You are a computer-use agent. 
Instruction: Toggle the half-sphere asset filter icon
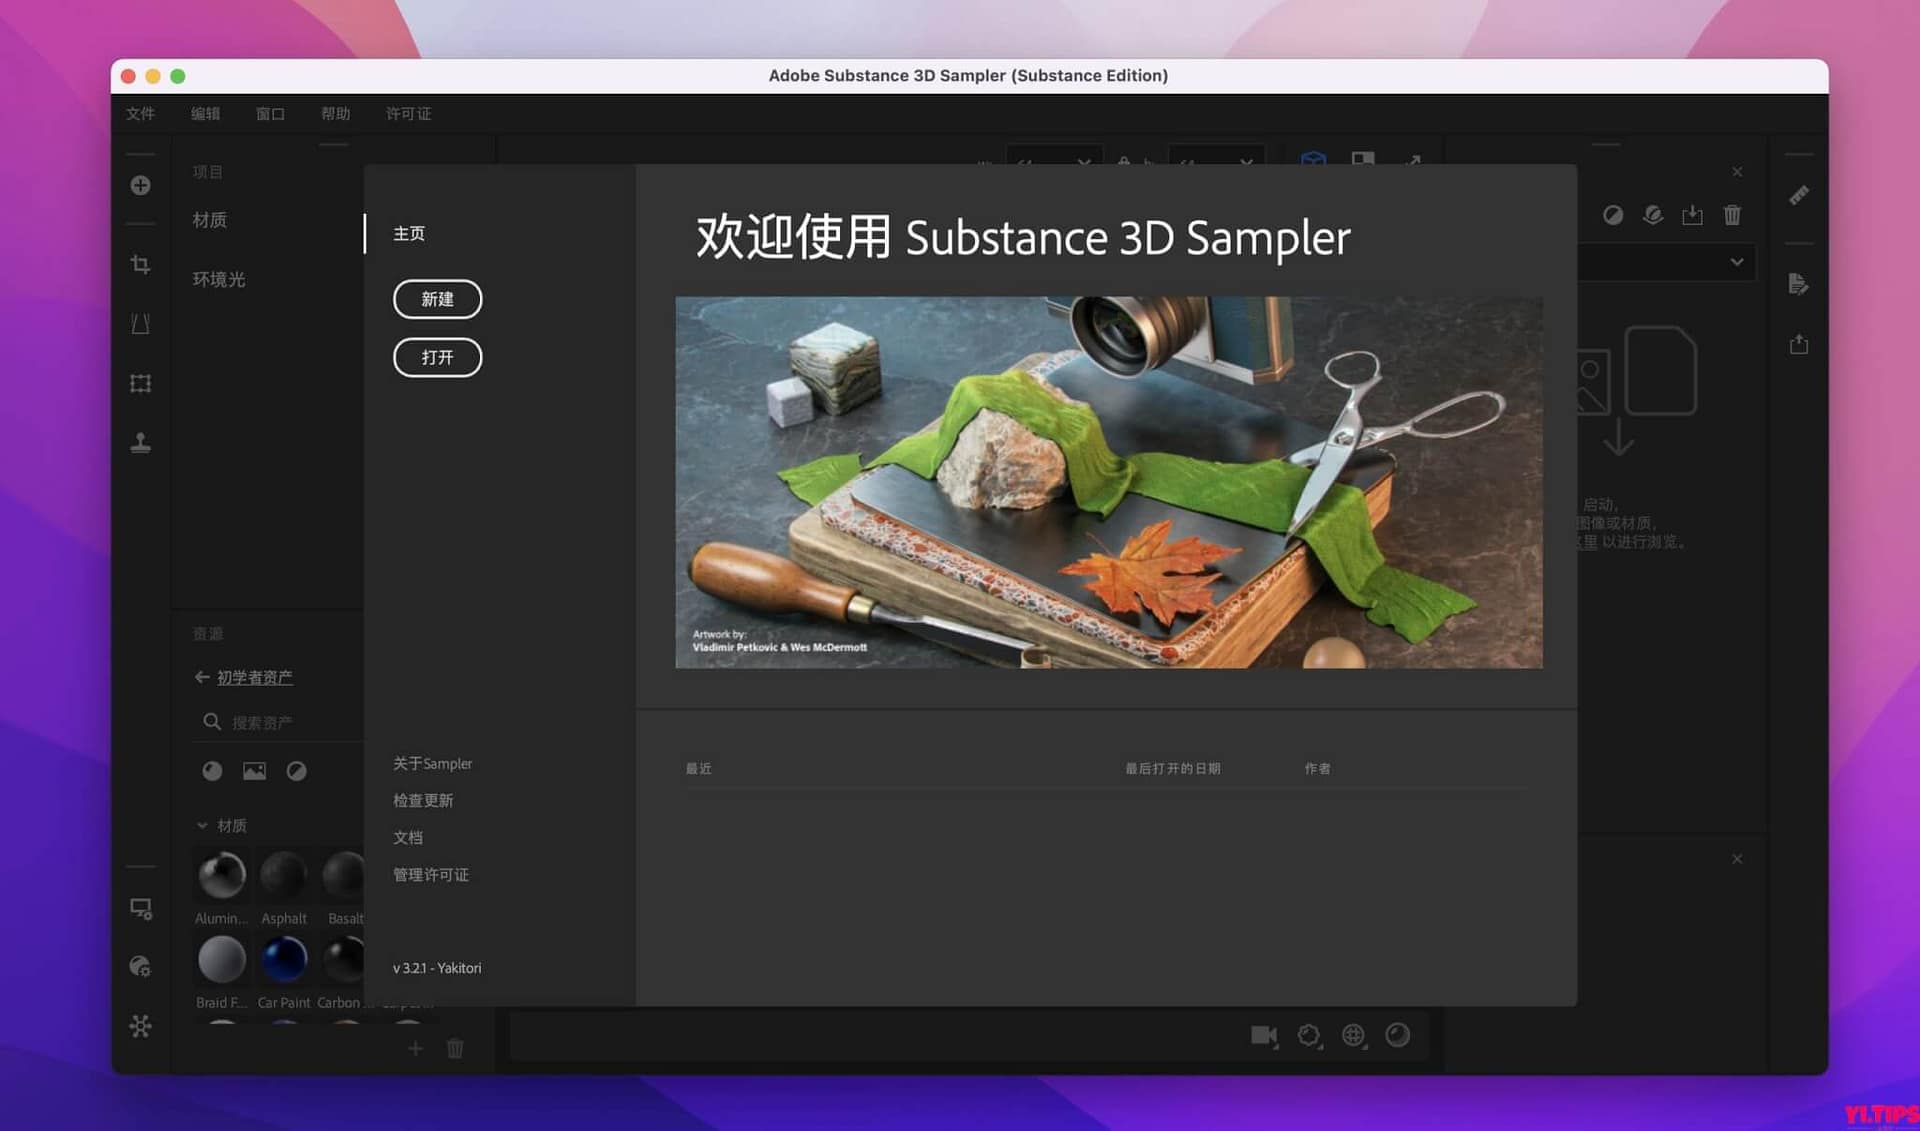tap(297, 770)
